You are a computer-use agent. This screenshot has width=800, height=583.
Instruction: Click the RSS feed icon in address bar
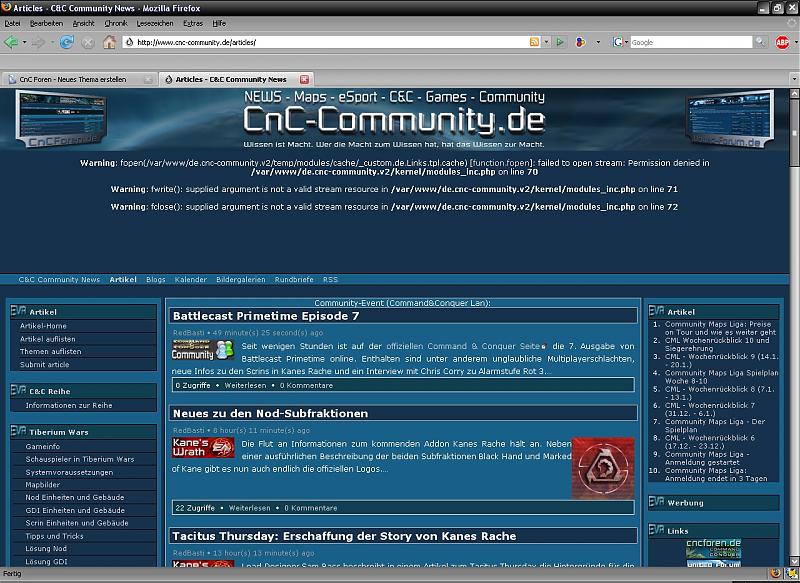tap(534, 42)
